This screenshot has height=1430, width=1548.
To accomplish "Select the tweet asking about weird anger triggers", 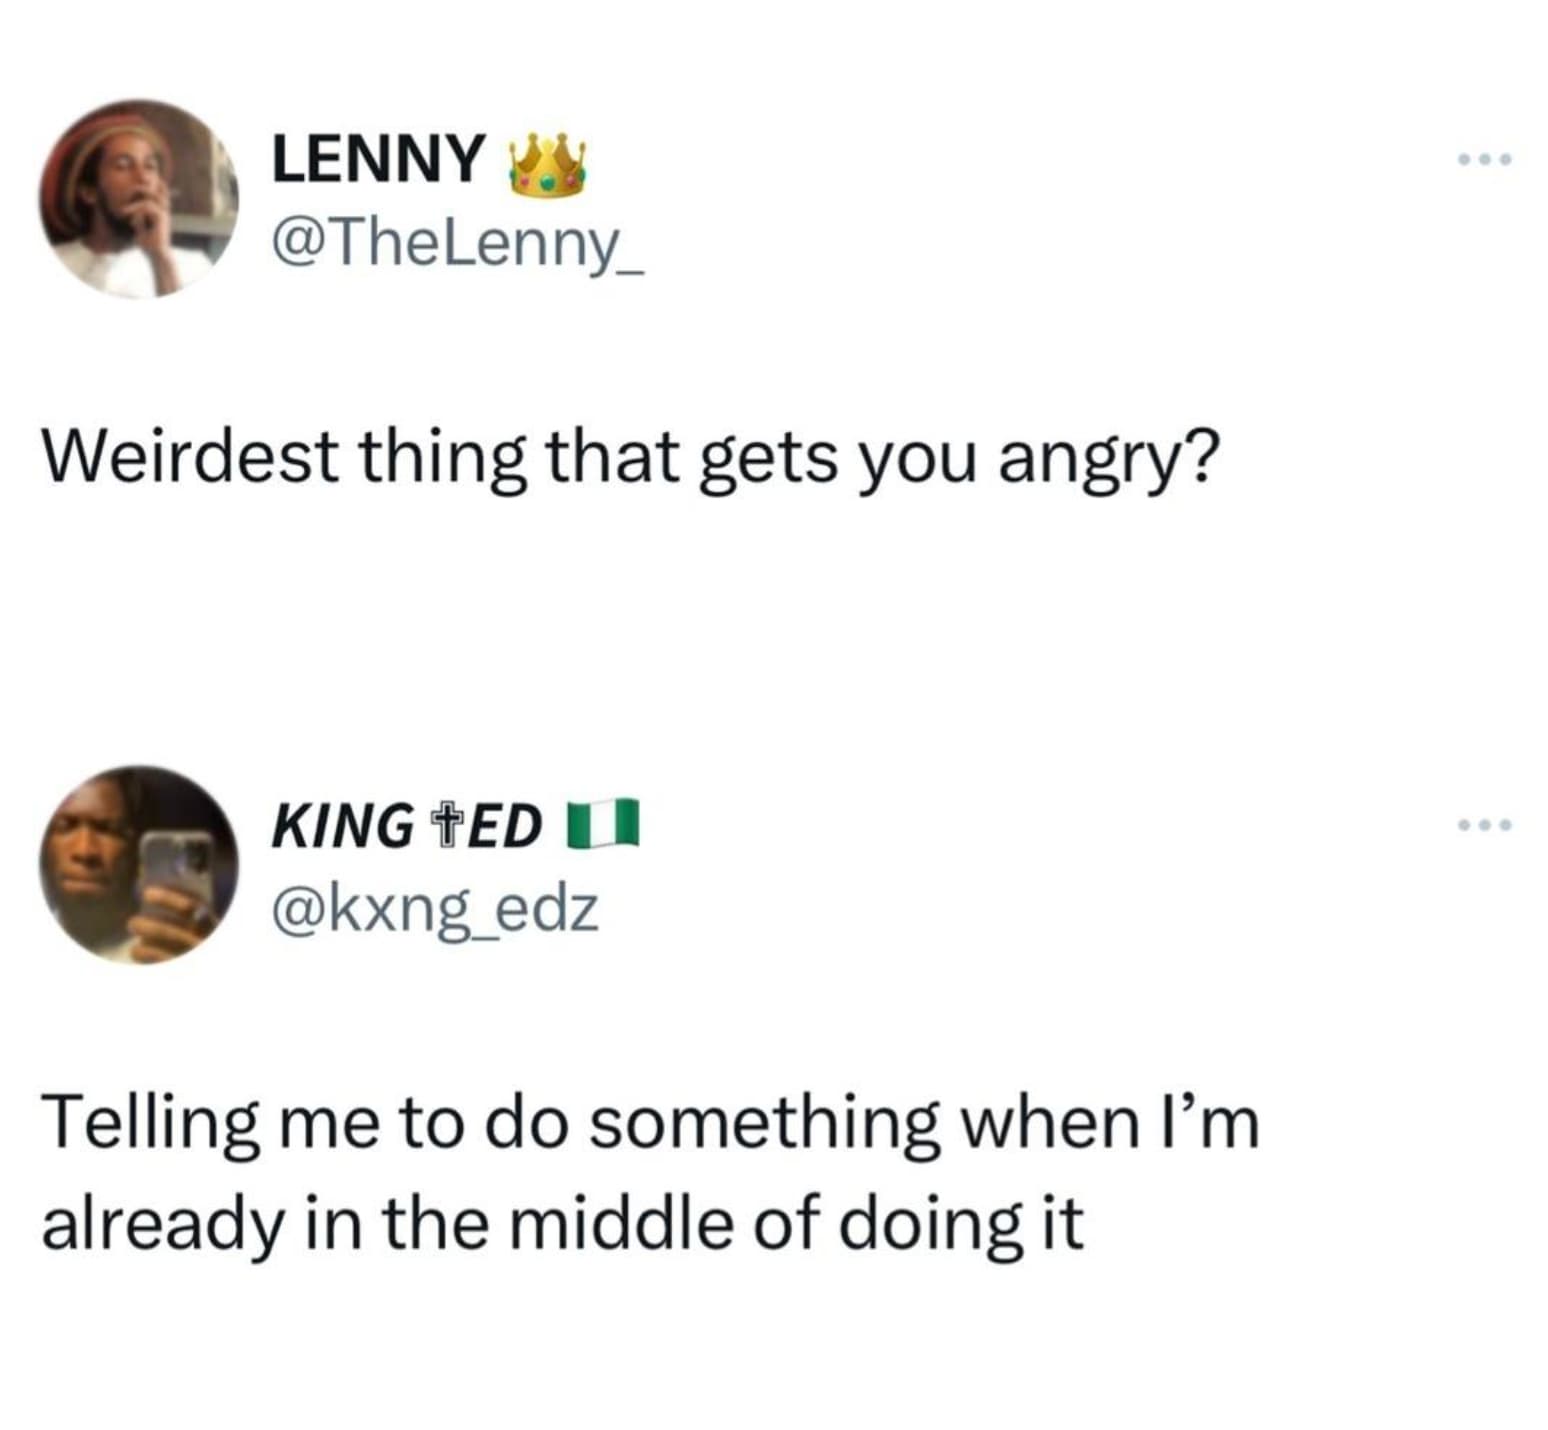I will (x=630, y=458).
